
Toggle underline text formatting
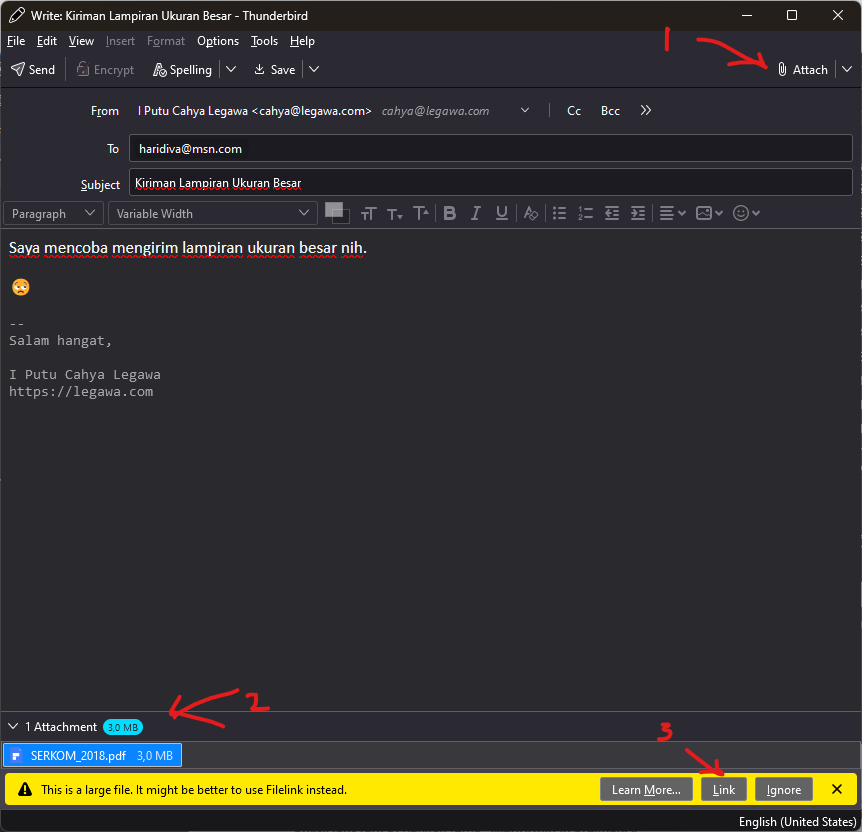coord(502,213)
